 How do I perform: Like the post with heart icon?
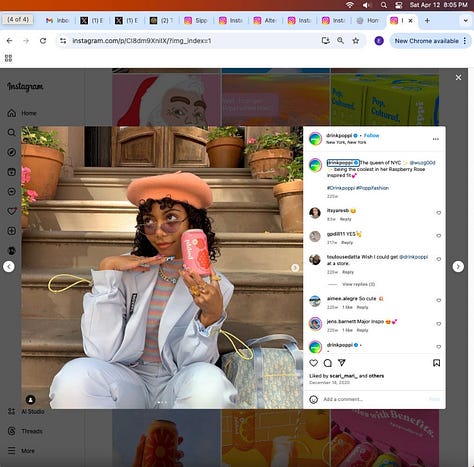click(313, 363)
